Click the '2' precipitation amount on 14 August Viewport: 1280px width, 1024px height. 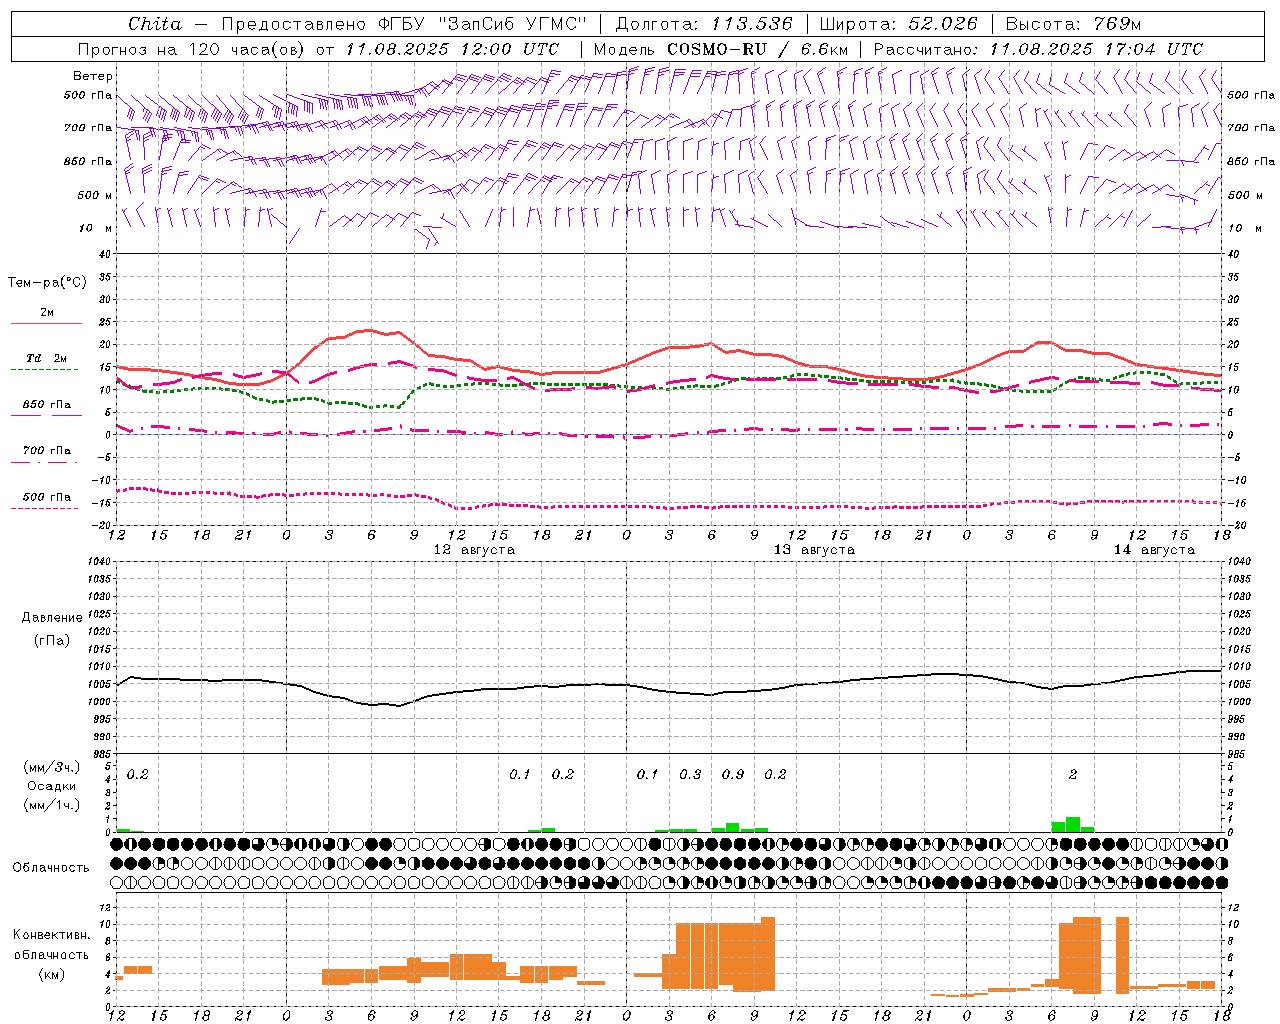1073,774
